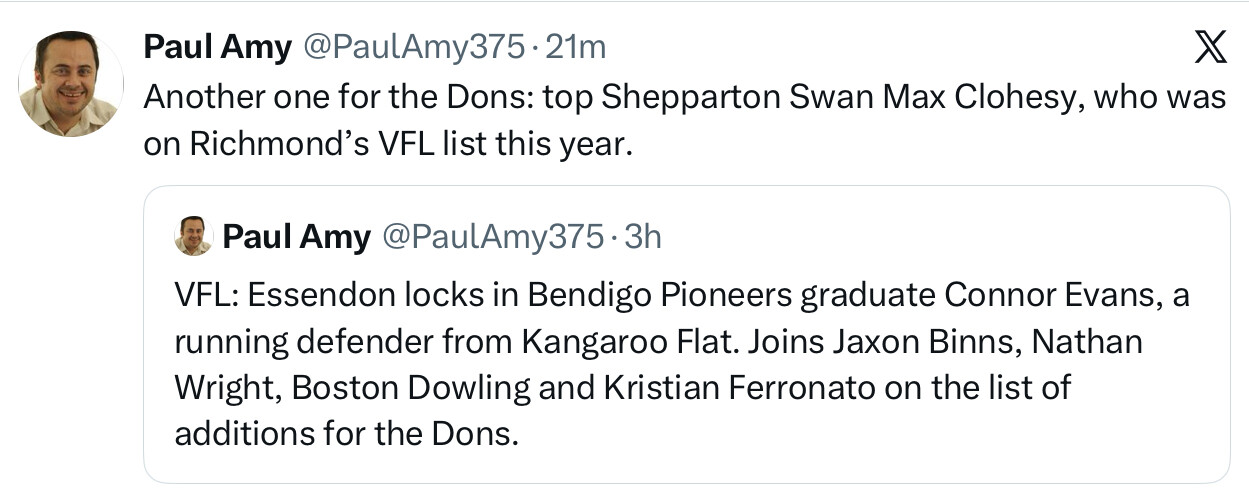The width and height of the screenshot is (1249, 490).
Task: Open the 3h timestamp of quoted tweet
Action: tap(643, 236)
